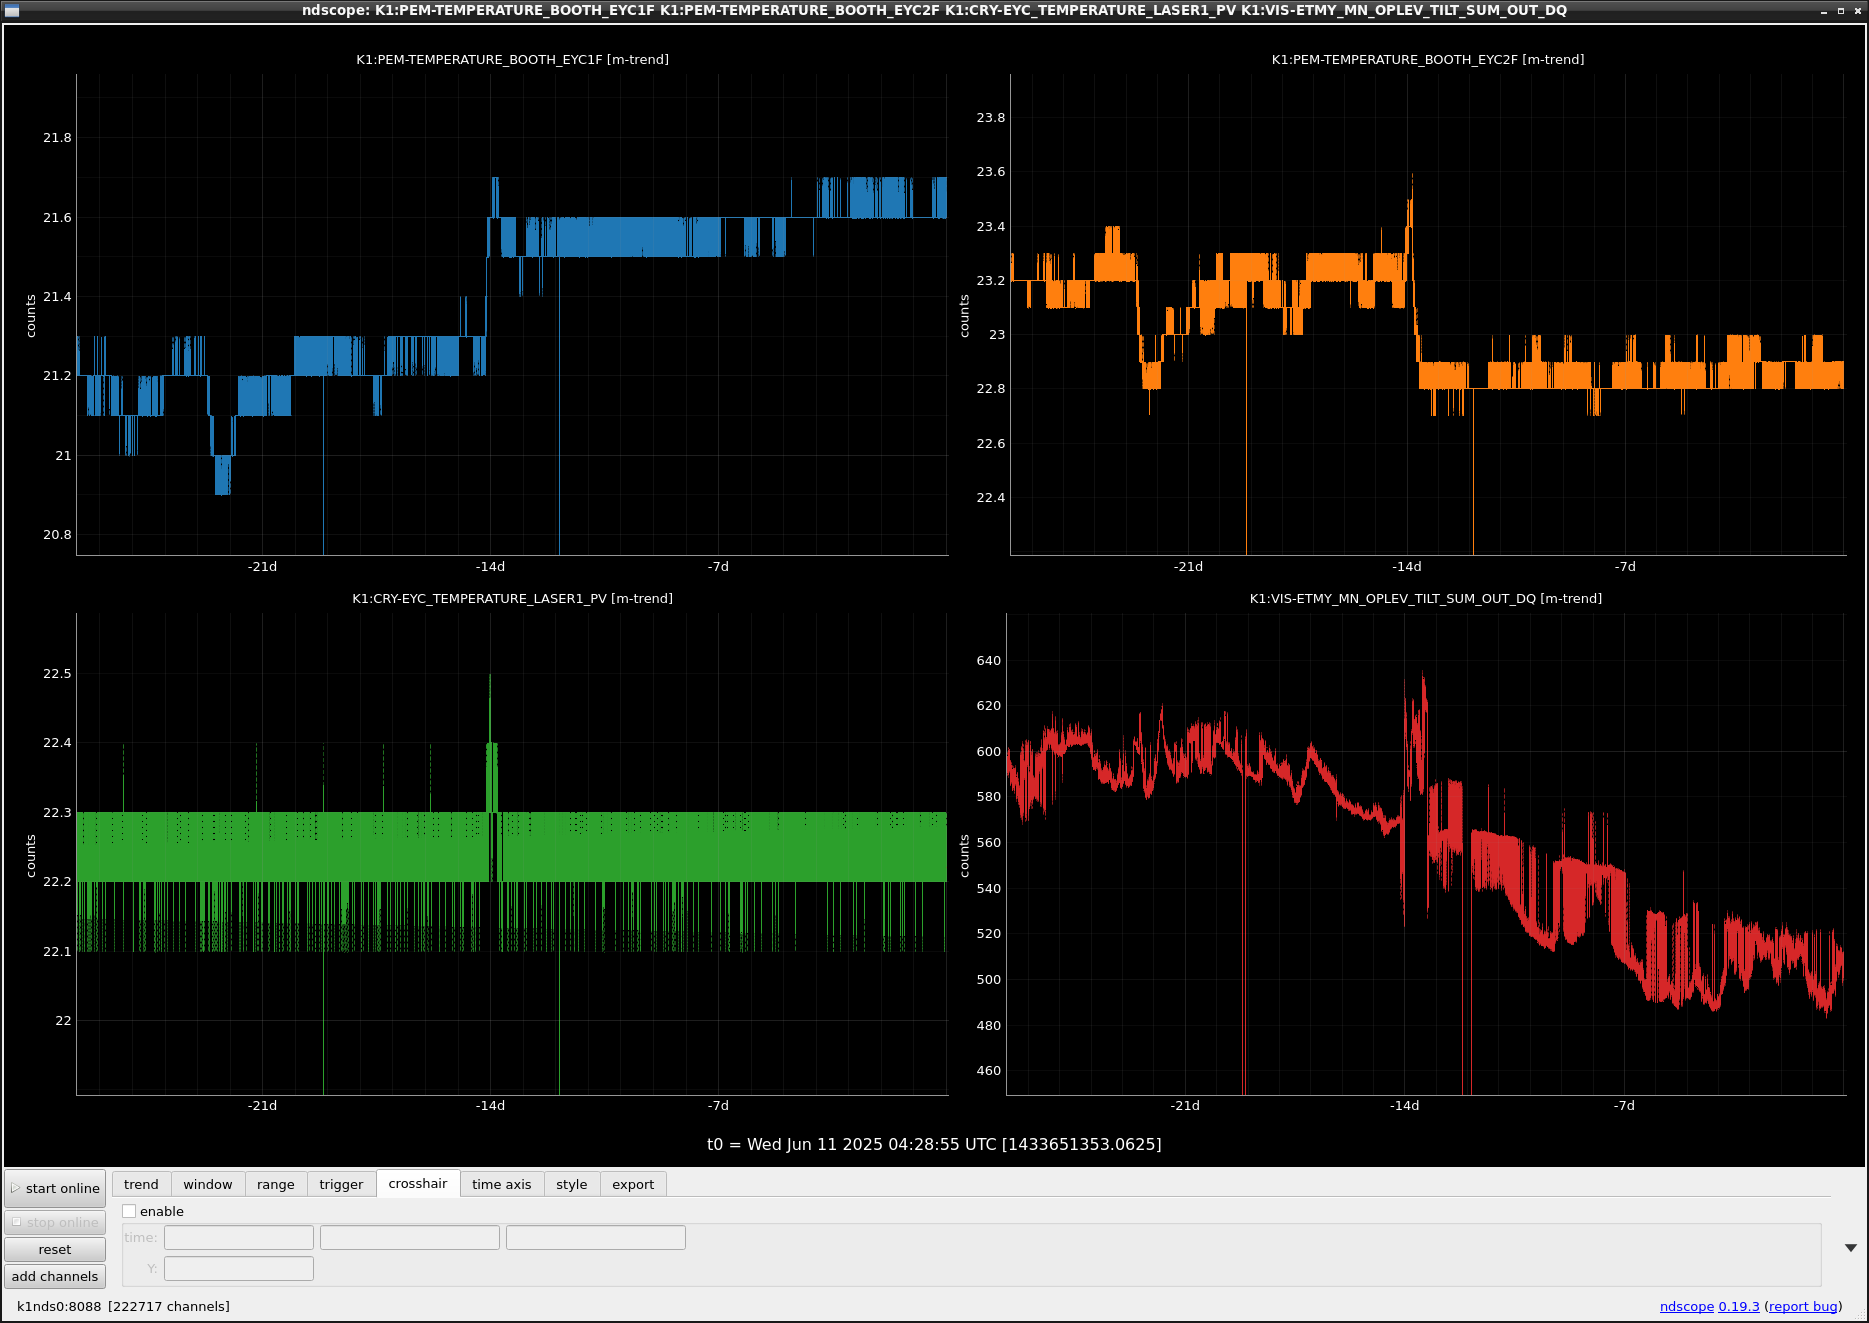Maximize the ndscope window
Screen dimensions: 1869x1323
(x=1840, y=10)
